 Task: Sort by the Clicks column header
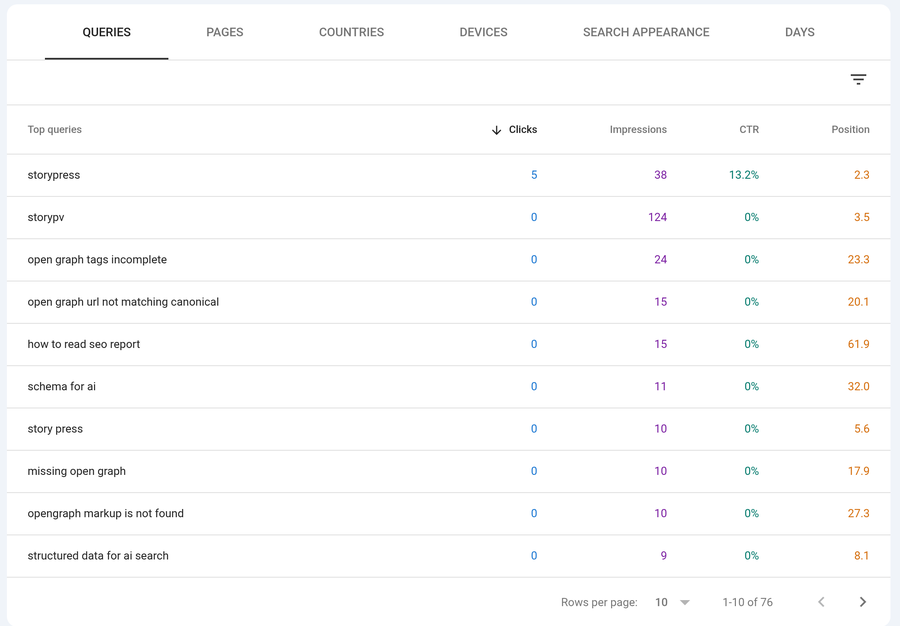coord(523,130)
